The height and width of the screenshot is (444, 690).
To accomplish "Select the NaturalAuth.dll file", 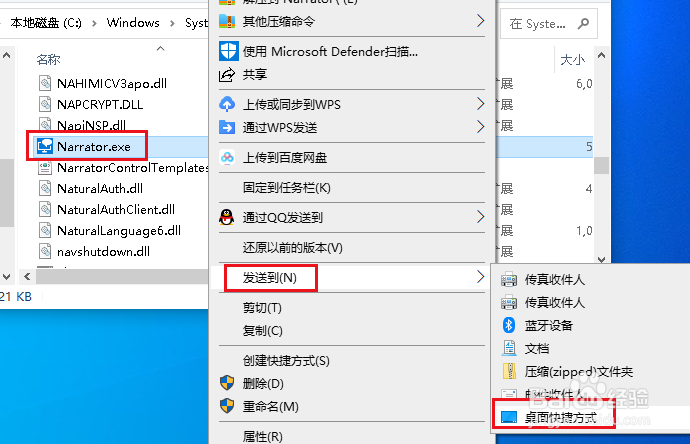I will (100, 189).
